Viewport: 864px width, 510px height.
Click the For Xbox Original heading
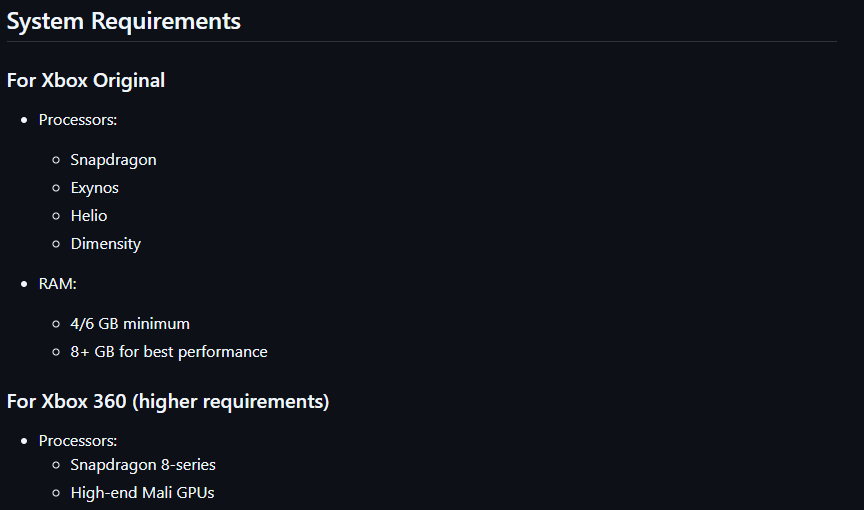86,80
